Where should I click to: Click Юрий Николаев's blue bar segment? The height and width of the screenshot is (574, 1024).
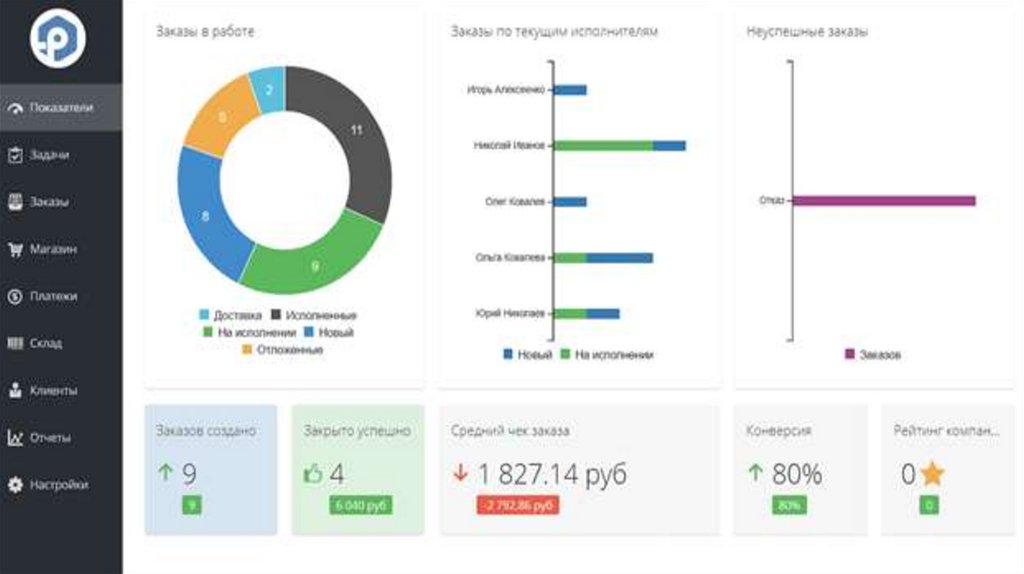[x=603, y=314]
